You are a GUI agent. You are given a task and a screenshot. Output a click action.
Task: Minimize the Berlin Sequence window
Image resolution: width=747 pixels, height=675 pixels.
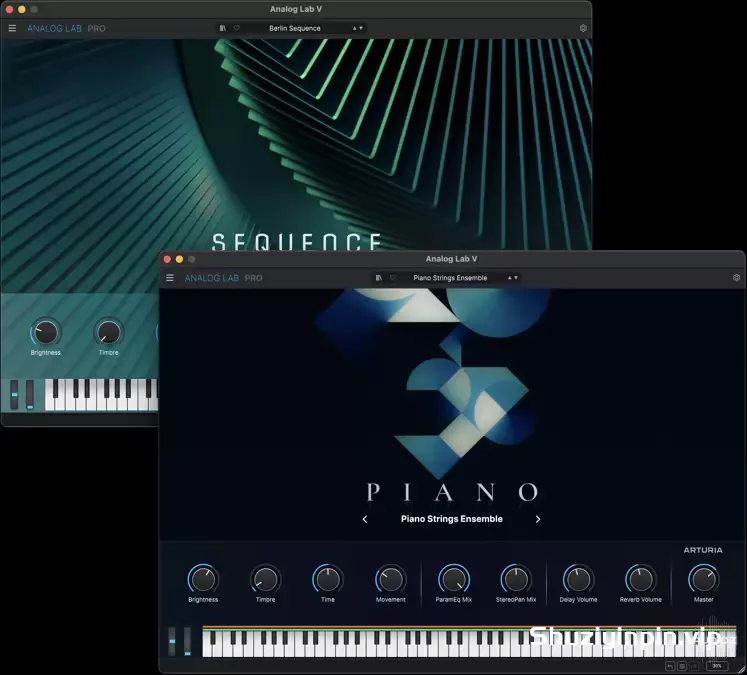pyautogui.click(x=21, y=9)
